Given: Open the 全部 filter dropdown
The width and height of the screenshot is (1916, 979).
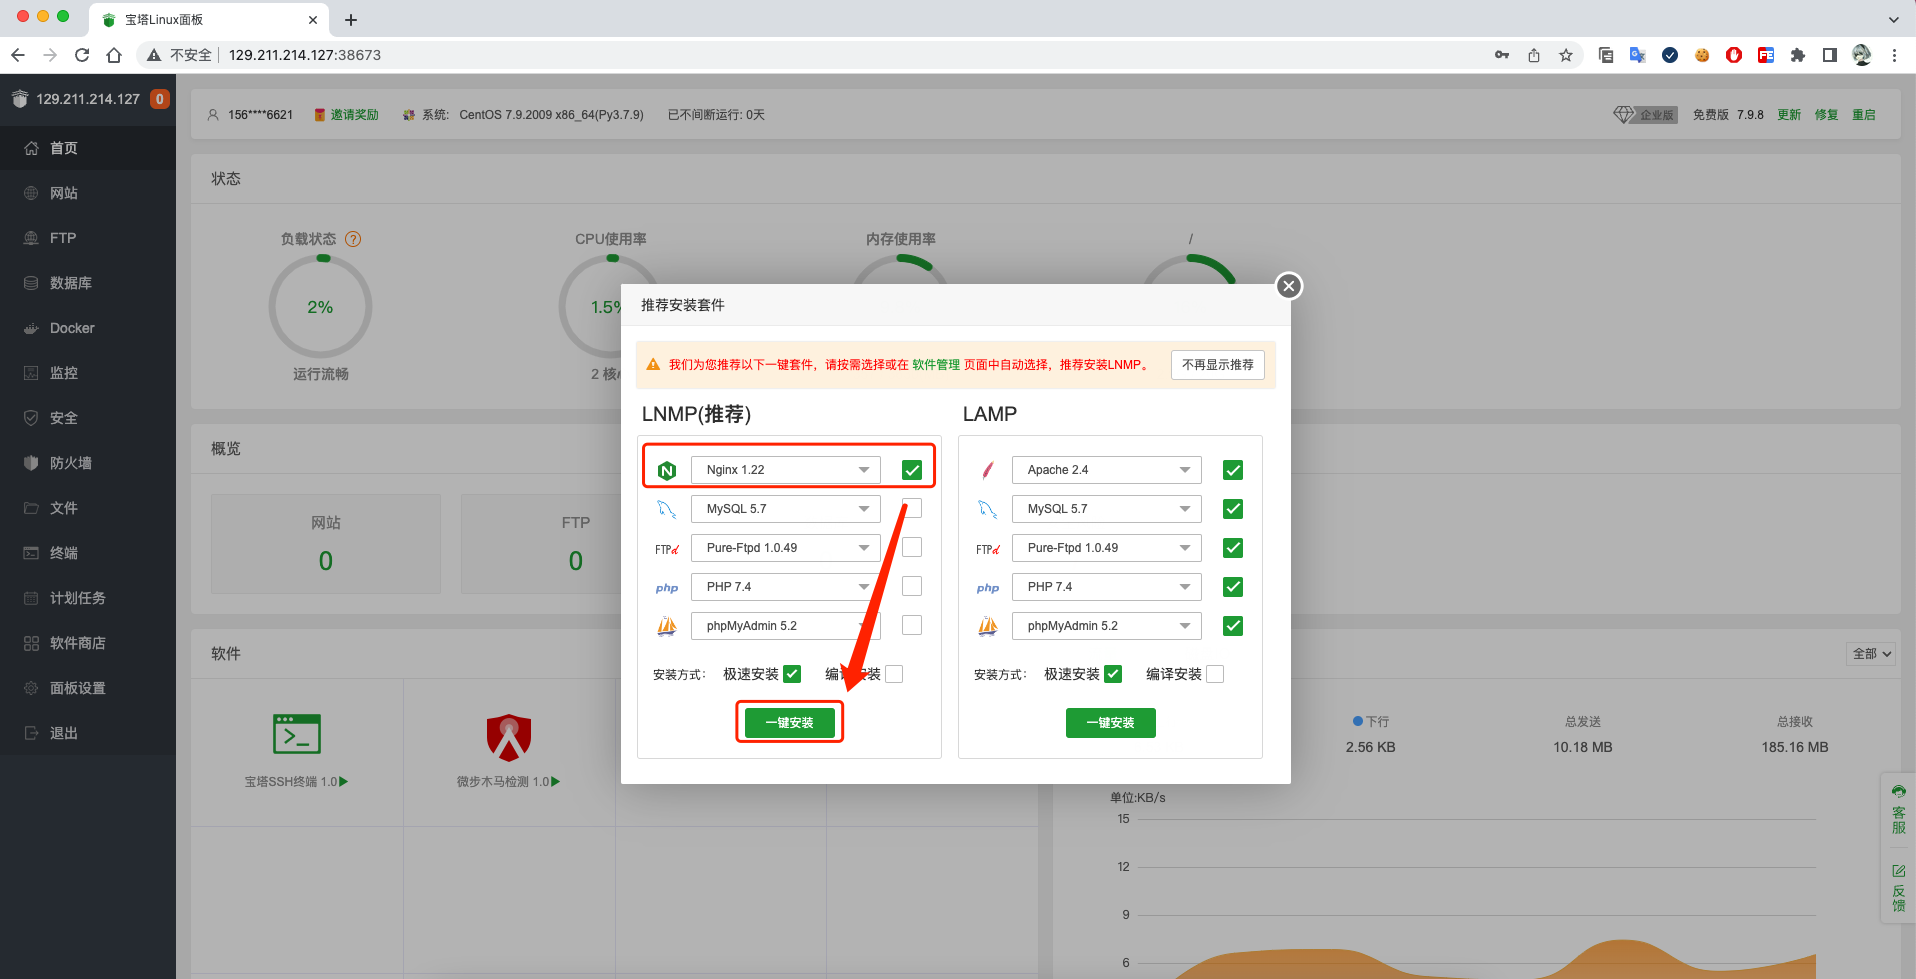Looking at the screenshot, I should point(1872,654).
